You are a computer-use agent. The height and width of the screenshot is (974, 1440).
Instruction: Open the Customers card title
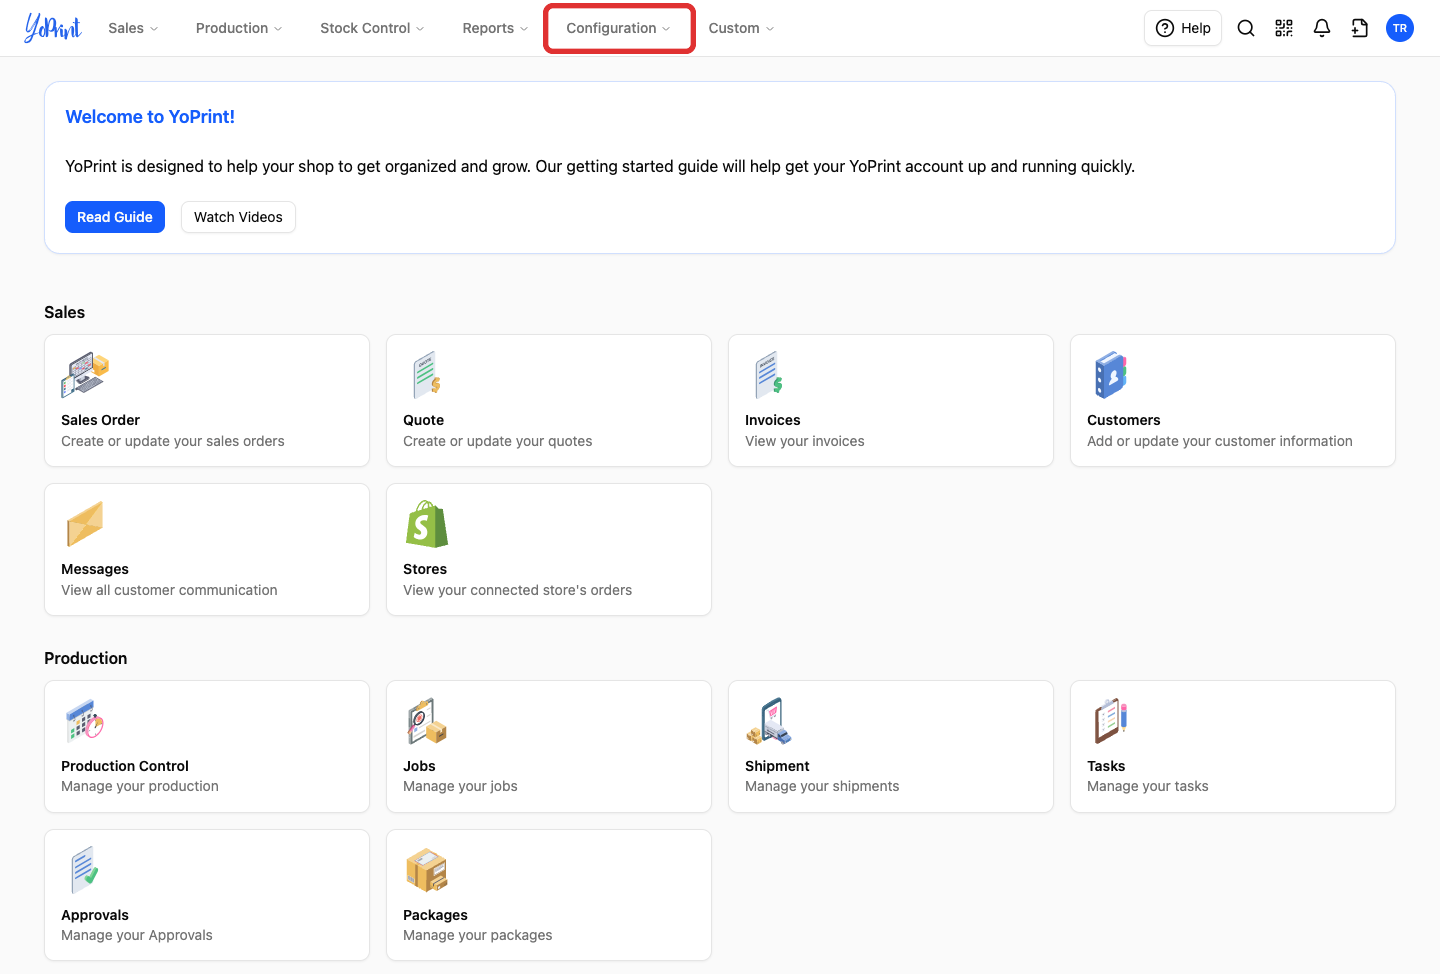coord(1124,420)
